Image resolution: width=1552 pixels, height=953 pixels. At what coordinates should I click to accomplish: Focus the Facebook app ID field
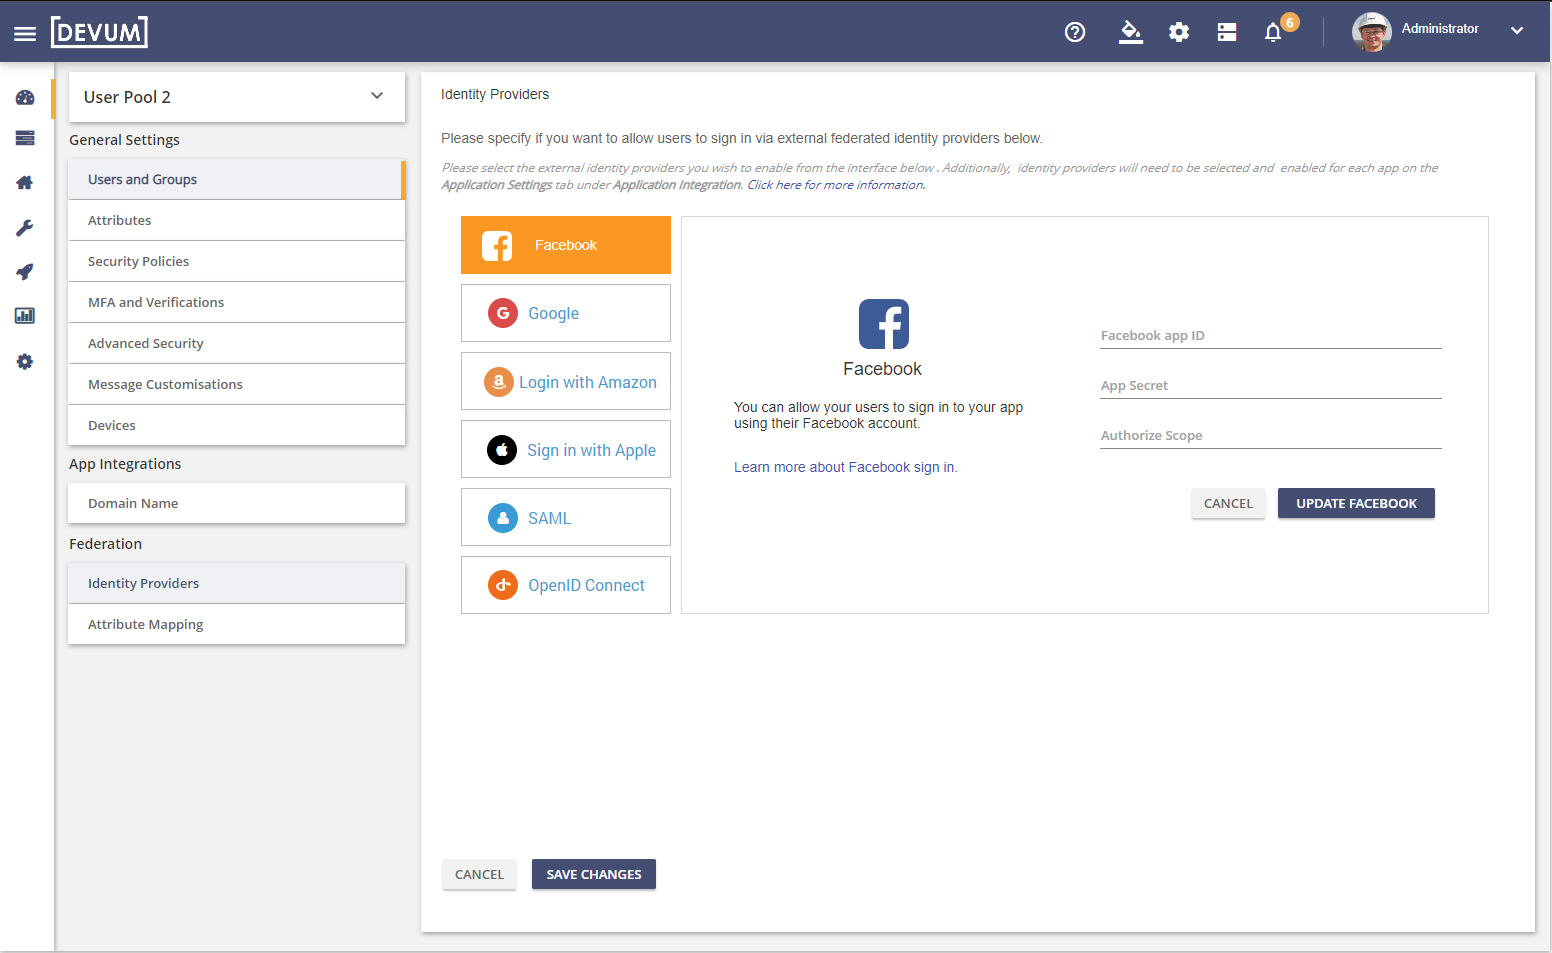point(1271,336)
